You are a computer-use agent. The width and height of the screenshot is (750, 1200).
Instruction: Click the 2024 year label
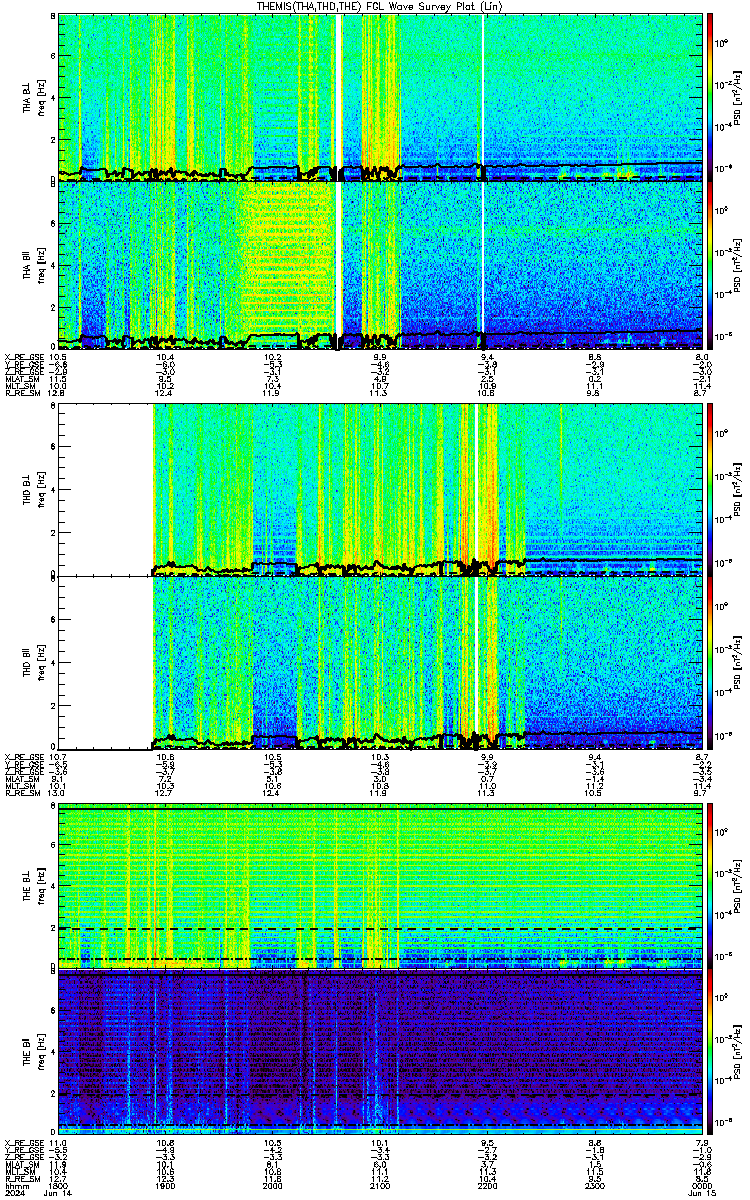click(13, 1193)
